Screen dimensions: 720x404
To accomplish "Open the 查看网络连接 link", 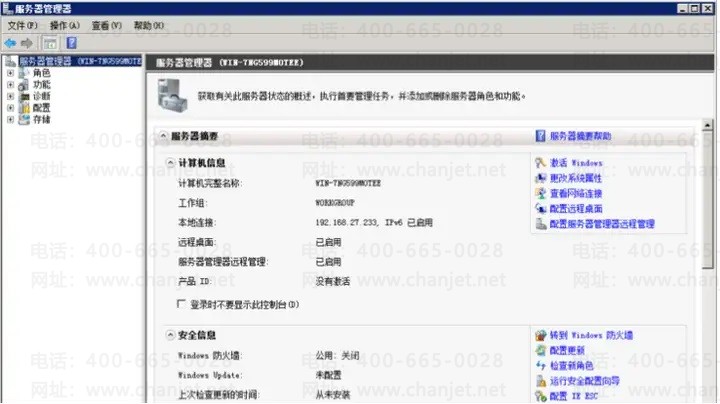I will (576, 193).
